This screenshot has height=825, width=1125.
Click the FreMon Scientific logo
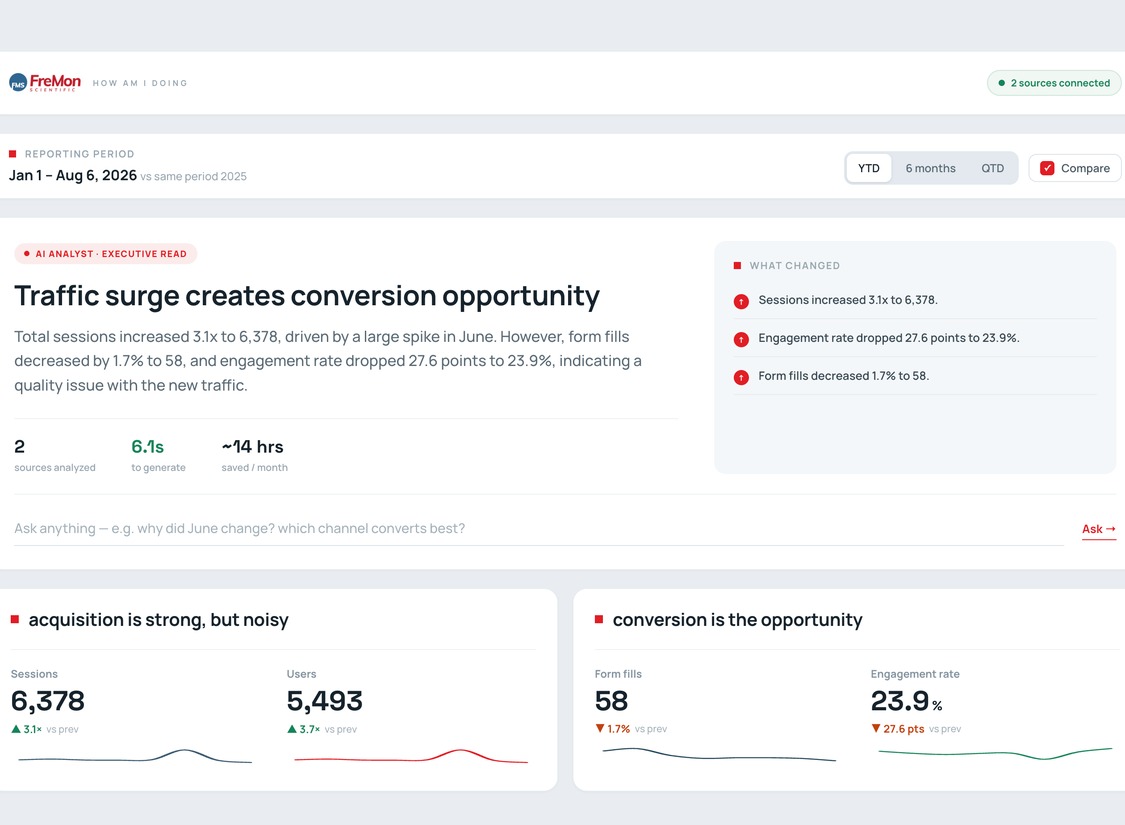44,82
